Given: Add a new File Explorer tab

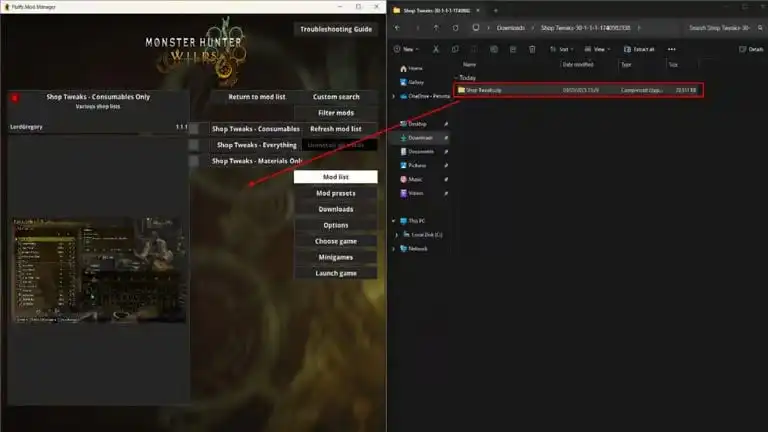Looking at the screenshot, I should coord(495,10).
